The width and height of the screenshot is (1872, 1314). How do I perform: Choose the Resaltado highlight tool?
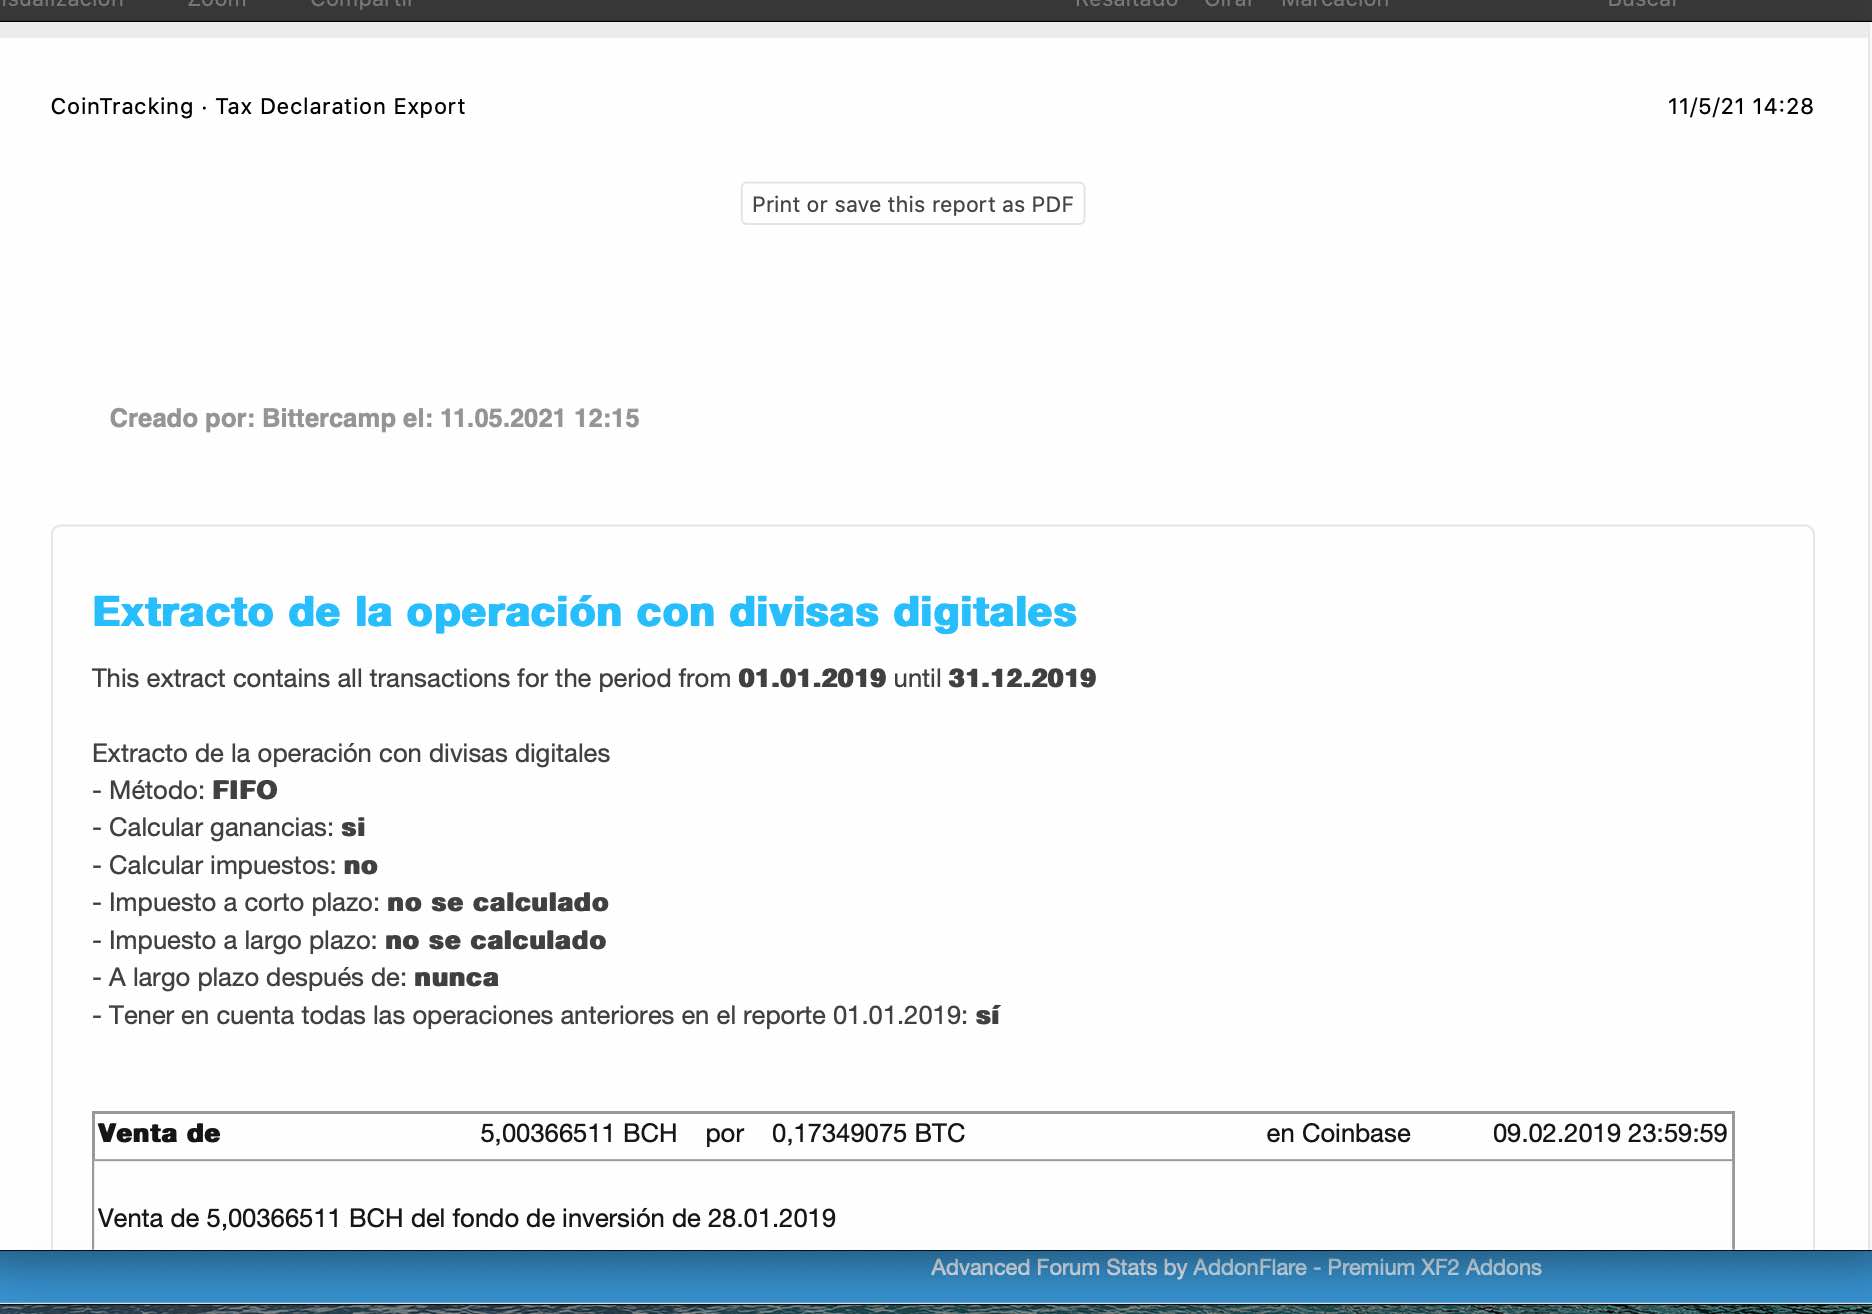pos(1126,4)
